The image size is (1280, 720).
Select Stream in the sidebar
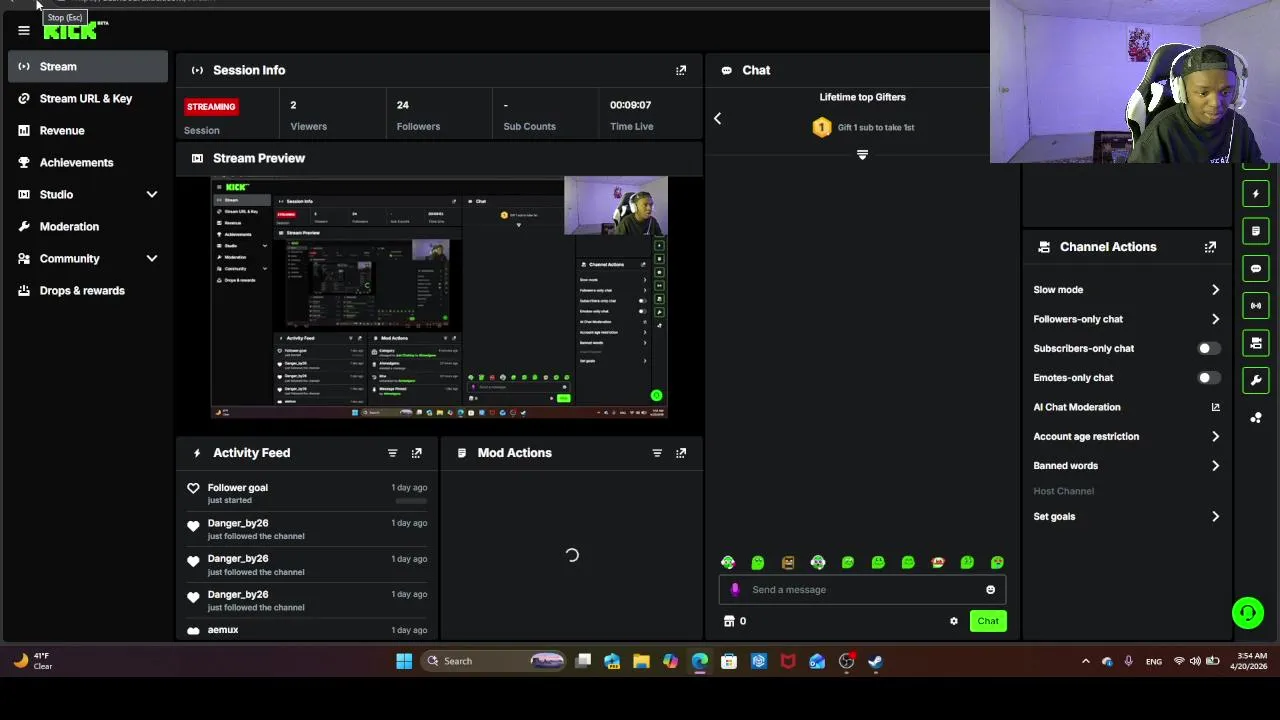(88, 67)
